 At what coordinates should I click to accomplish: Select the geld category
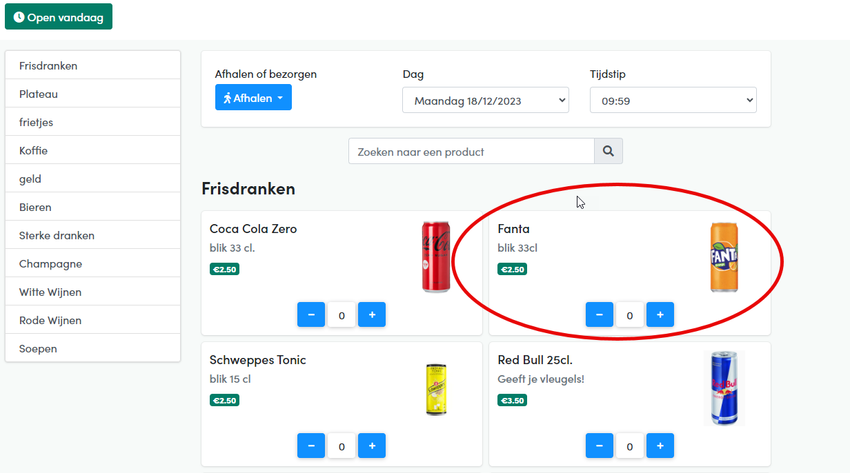[93, 179]
